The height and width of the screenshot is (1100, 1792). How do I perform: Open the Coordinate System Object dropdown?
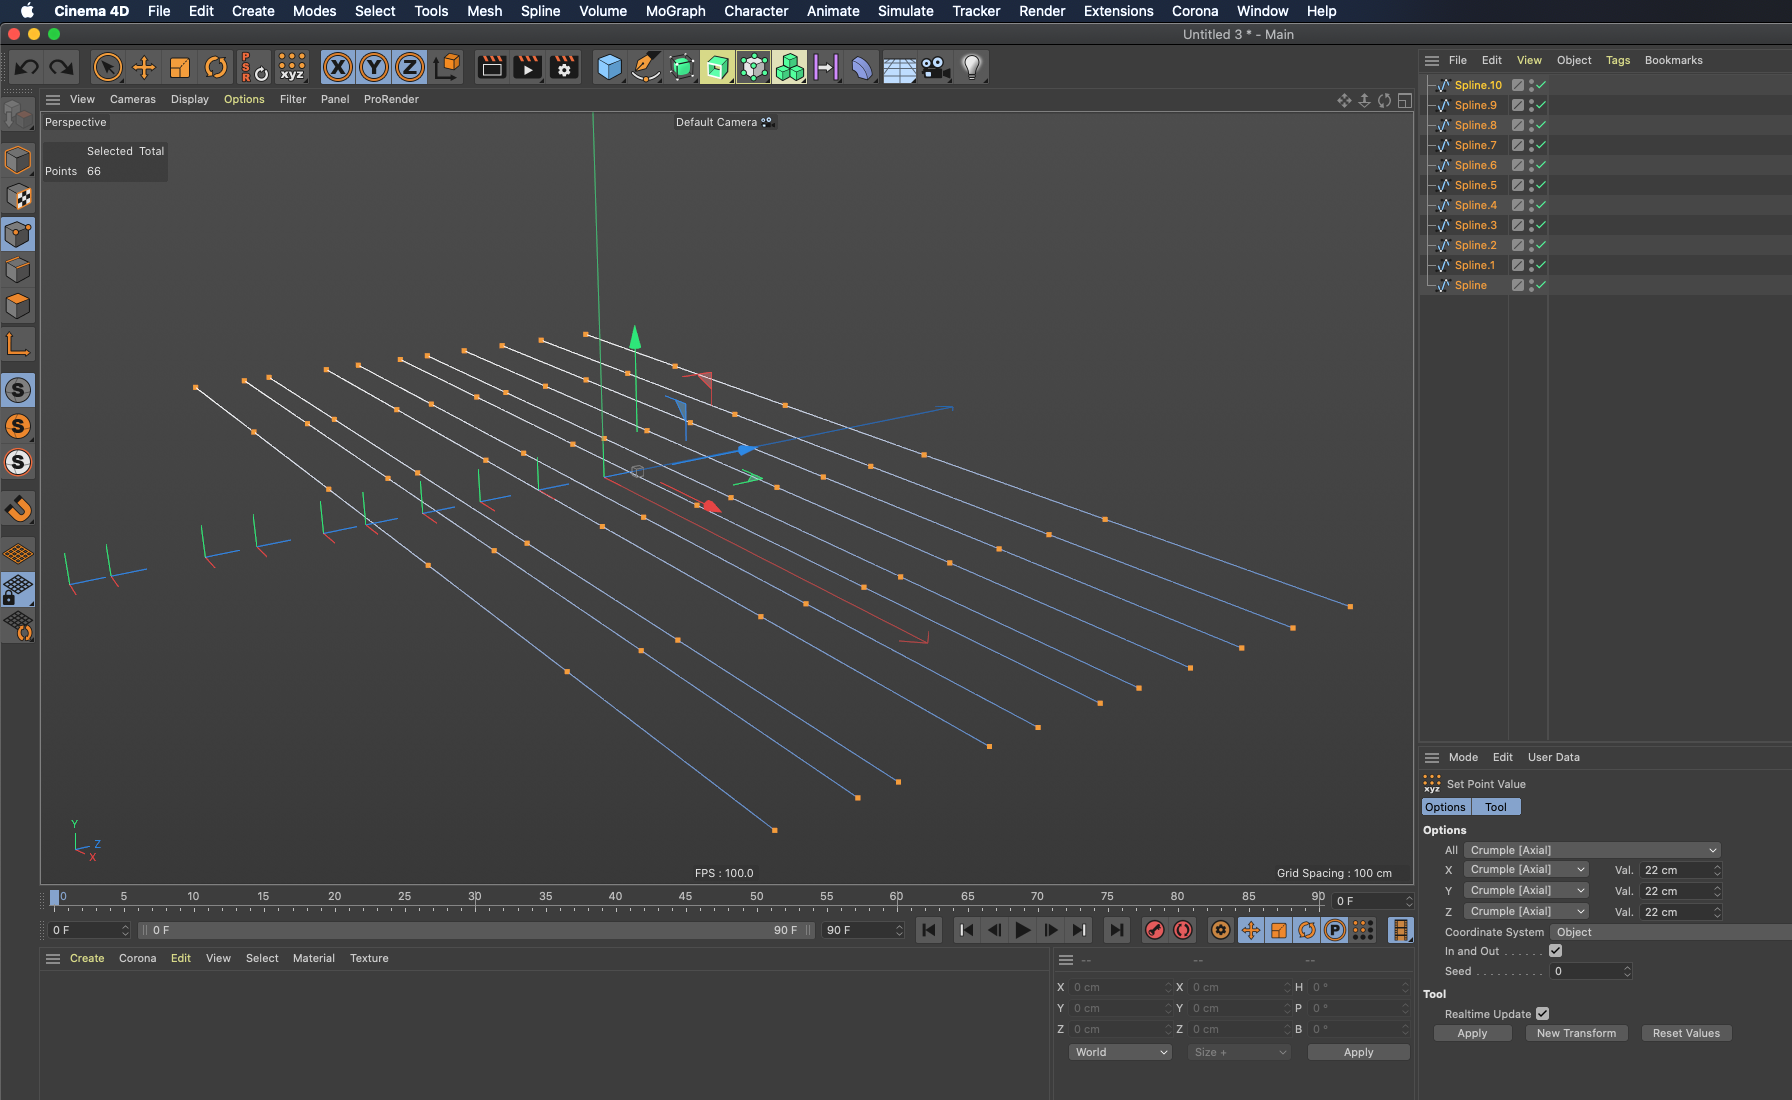point(1670,932)
